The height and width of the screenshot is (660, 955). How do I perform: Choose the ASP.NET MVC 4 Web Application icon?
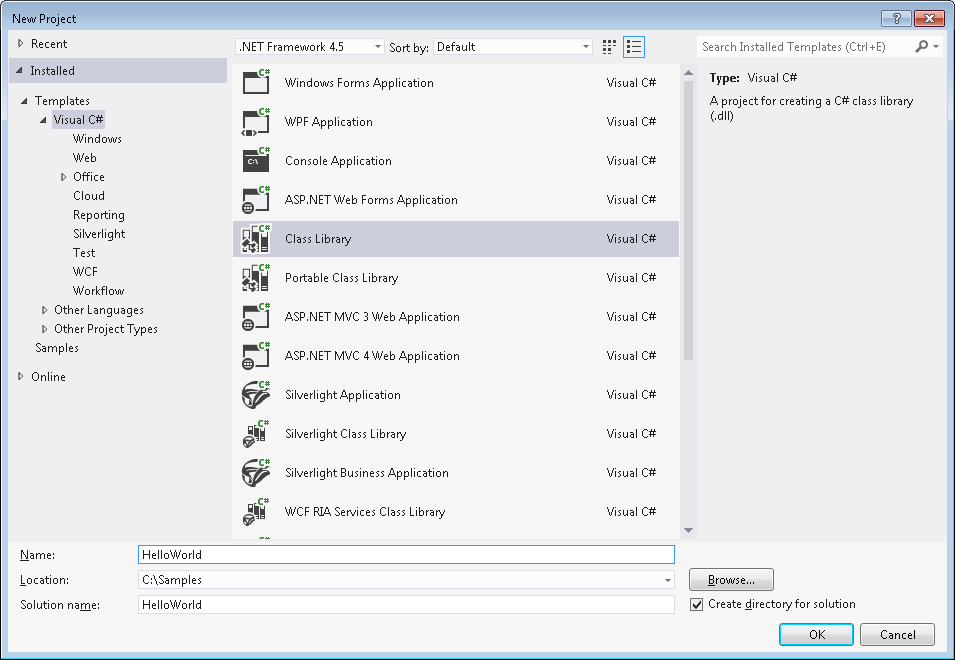[256, 356]
